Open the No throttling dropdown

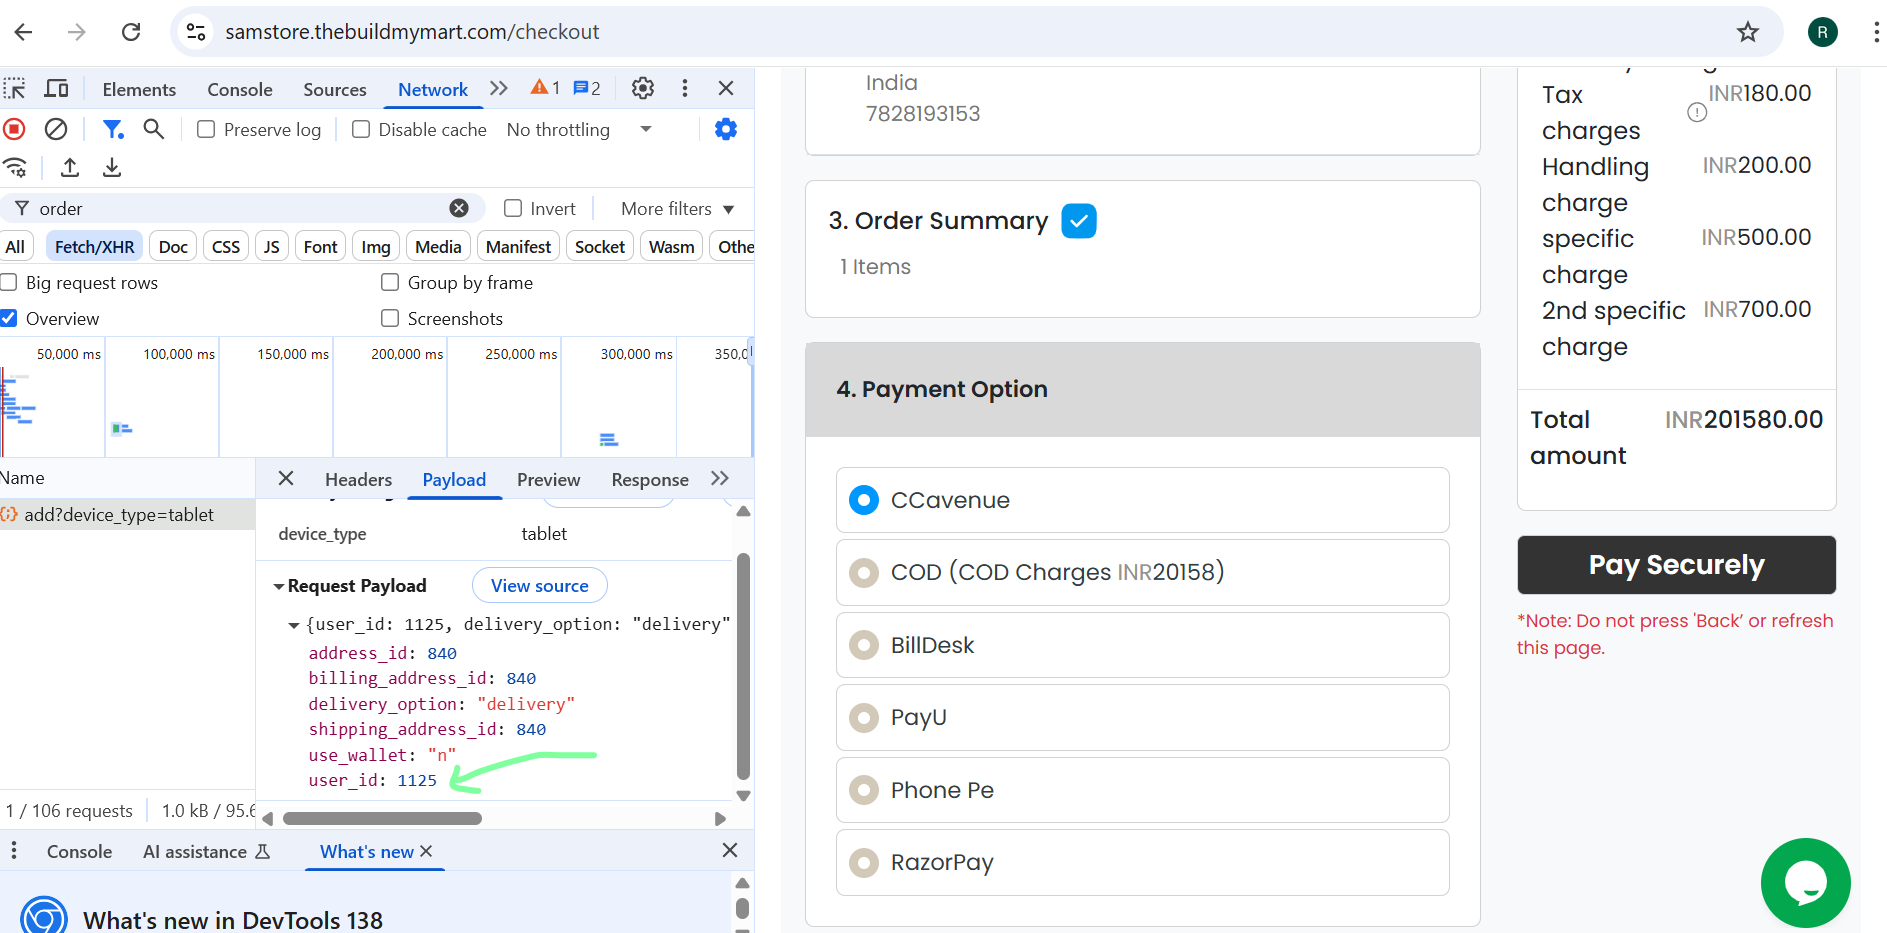click(x=579, y=129)
